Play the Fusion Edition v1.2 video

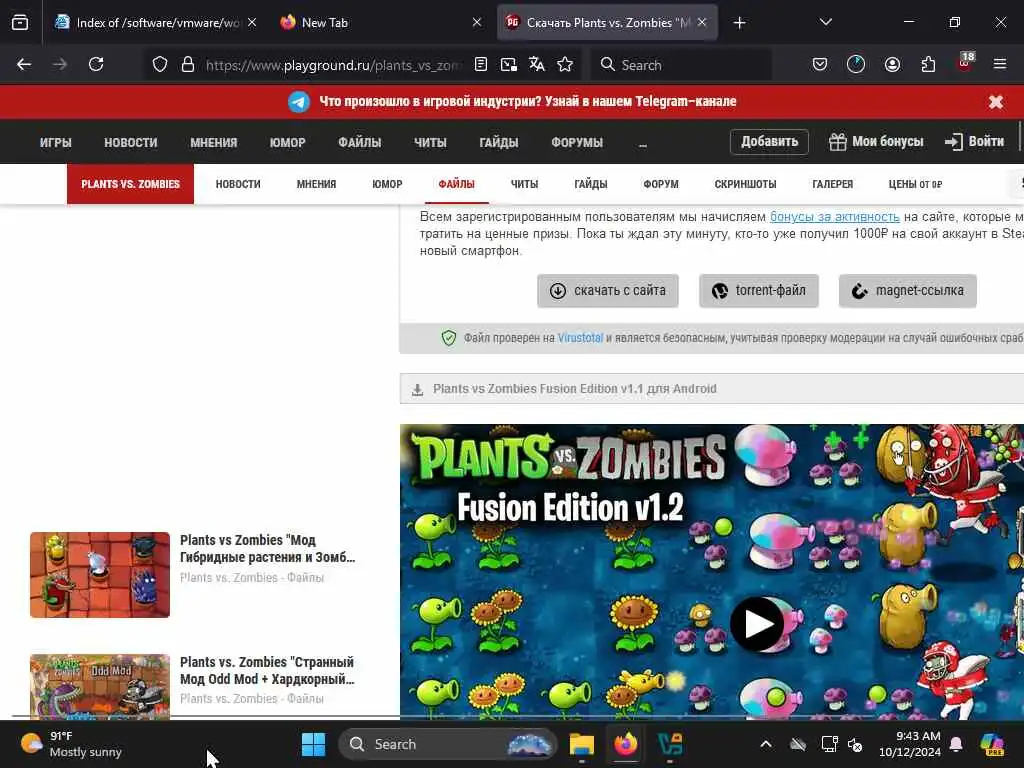pyautogui.click(x=757, y=624)
